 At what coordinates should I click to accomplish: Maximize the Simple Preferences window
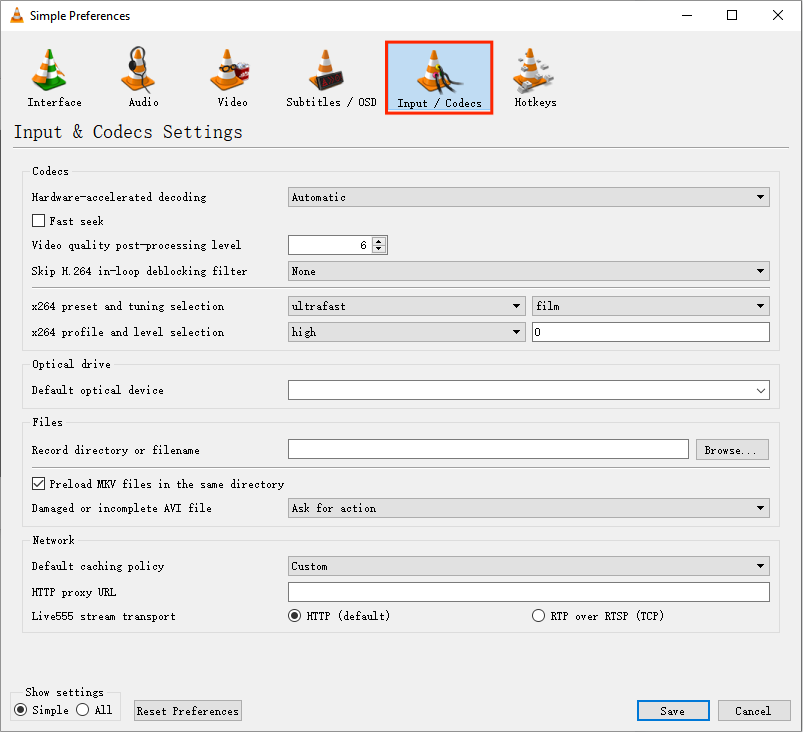[x=732, y=15]
